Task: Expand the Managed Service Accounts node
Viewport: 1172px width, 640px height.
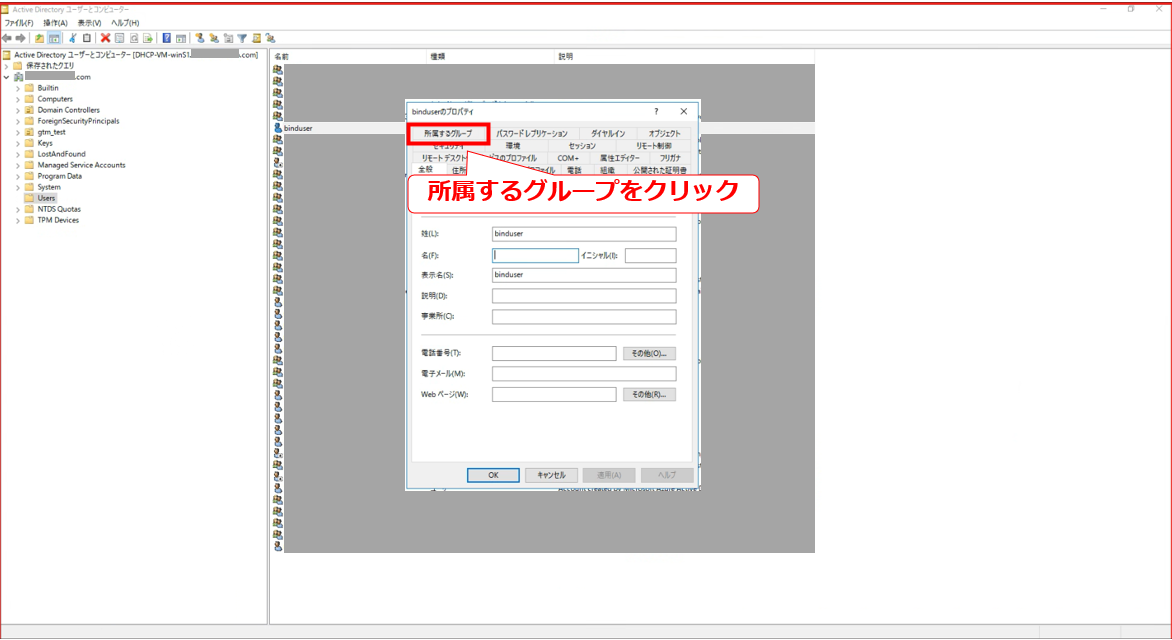Action: tap(18, 165)
